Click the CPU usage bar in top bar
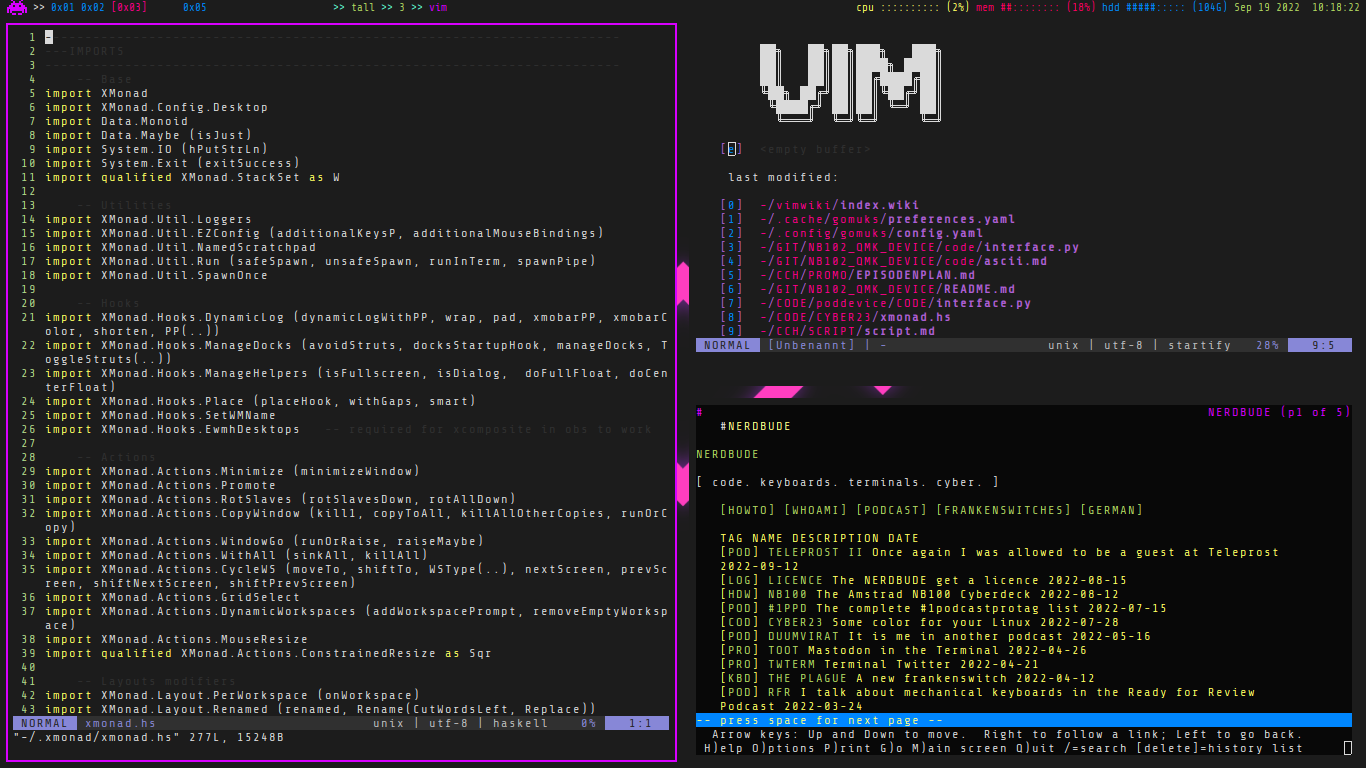The width and height of the screenshot is (1366, 768). [911, 7]
